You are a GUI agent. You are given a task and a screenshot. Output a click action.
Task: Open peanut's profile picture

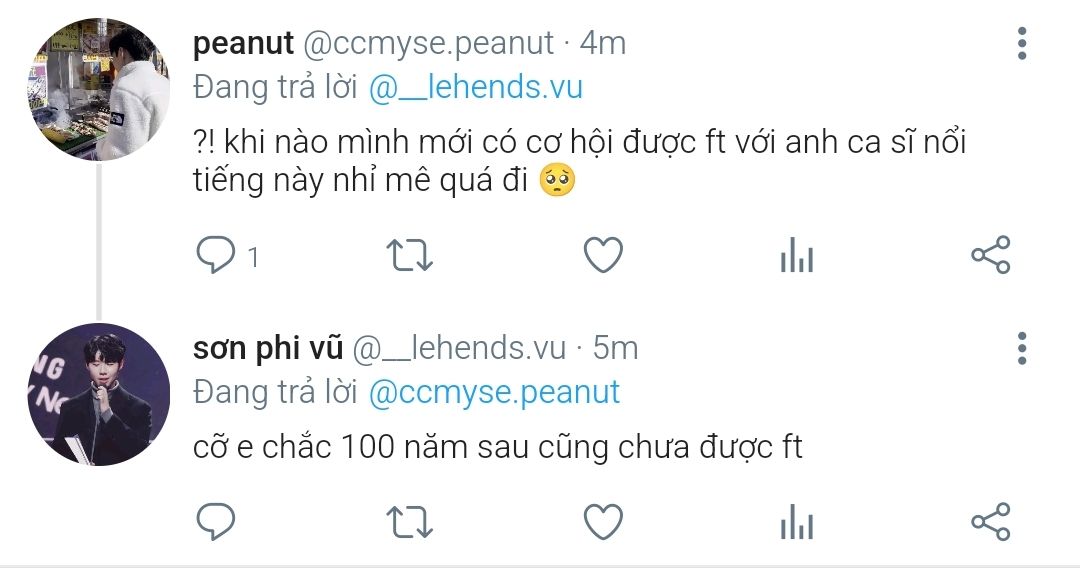(96, 89)
